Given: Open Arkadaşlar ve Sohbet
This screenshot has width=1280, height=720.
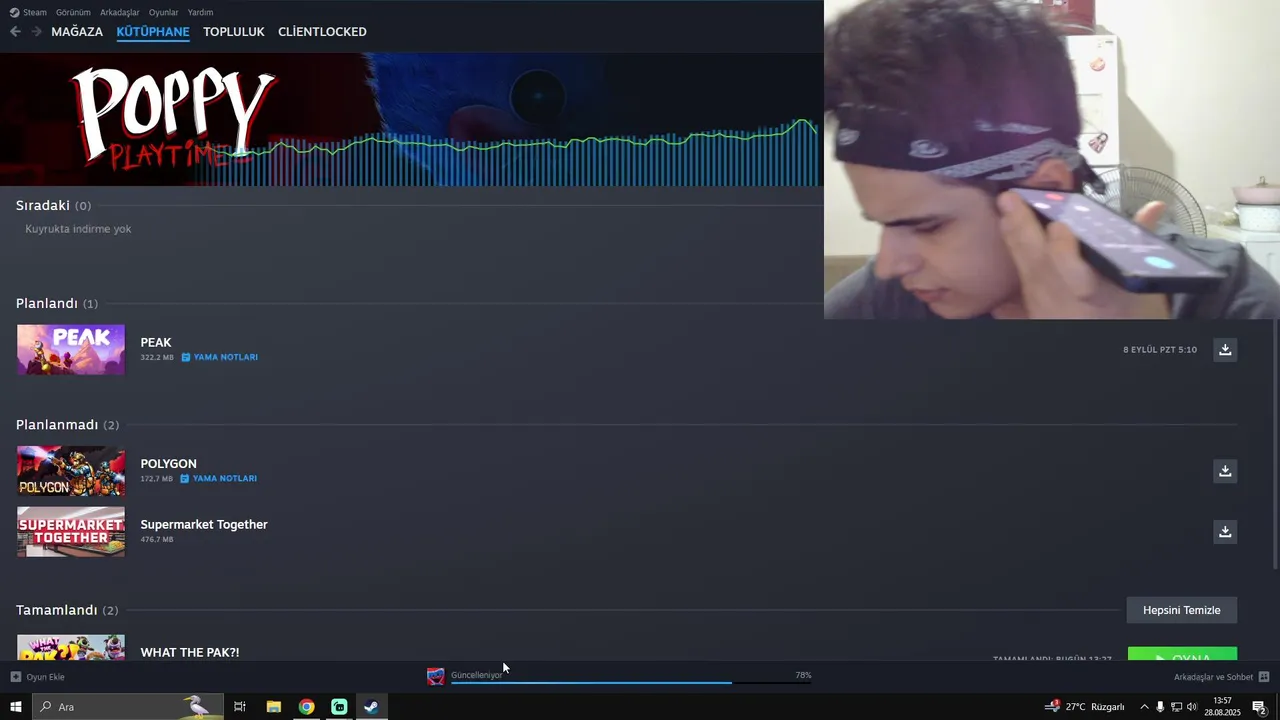Looking at the screenshot, I should 1221,677.
